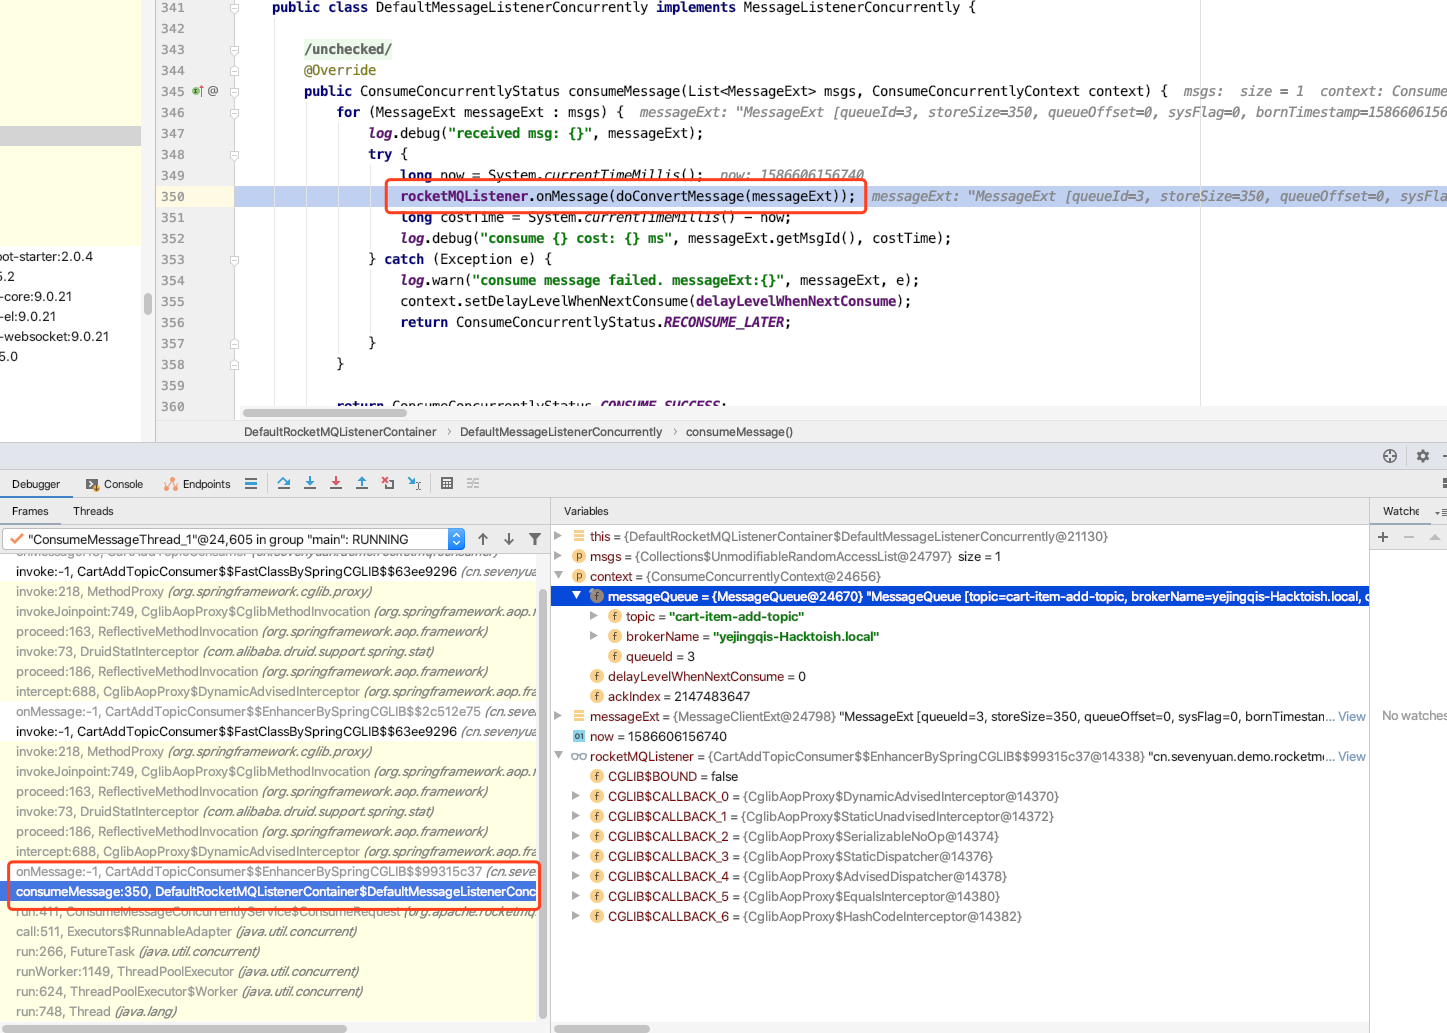Select previous frame with up arrow
The height and width of the screenshot is (1033, 1447).
click(483, 539)
